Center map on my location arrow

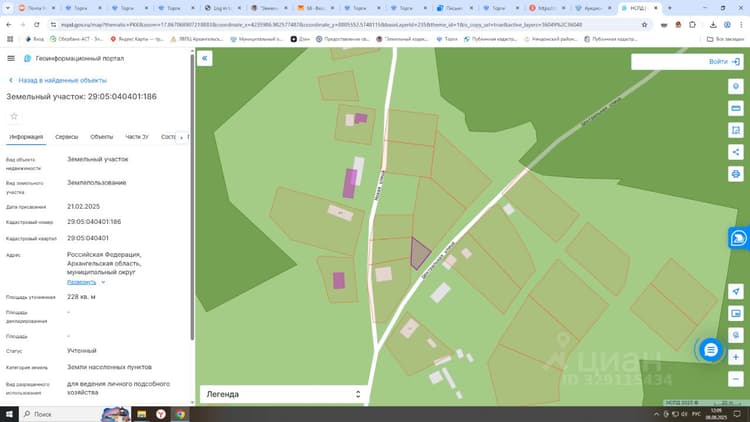point(736,291)
